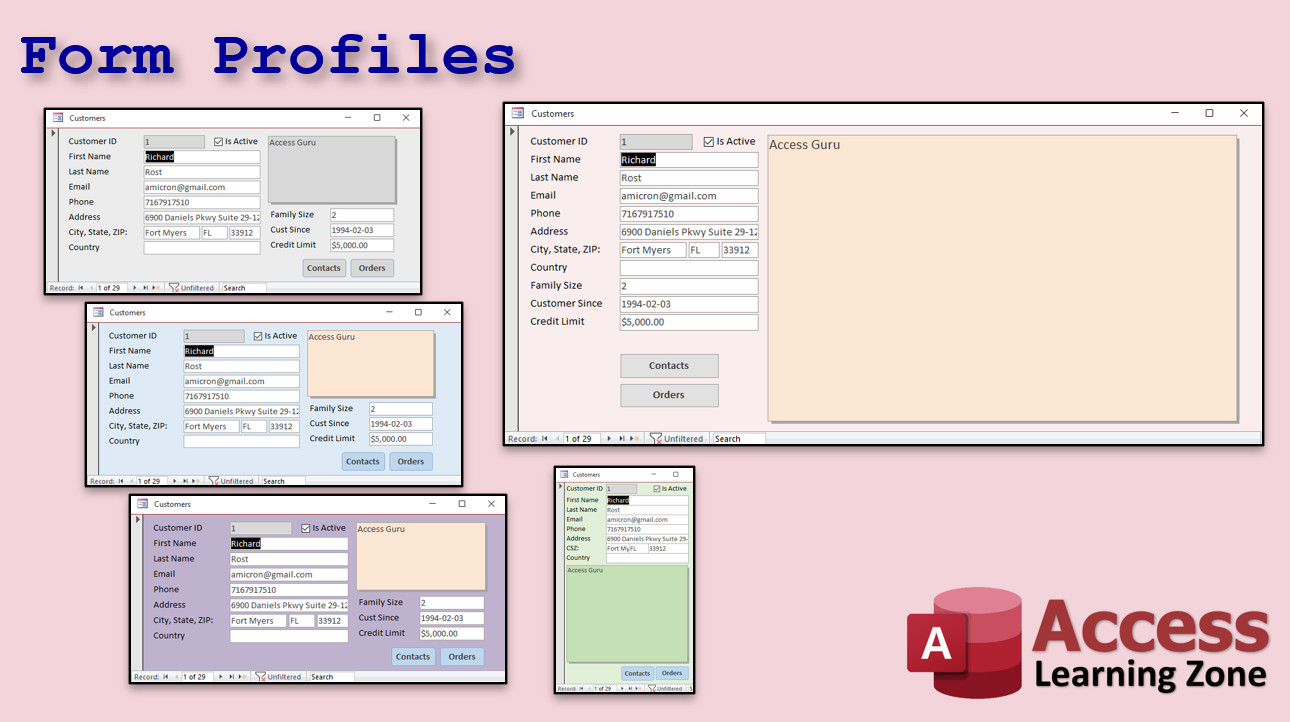Viewport: 1290px width, 722px height.
Task: Click new record star button in large form
Action: (x=635, y=438)
